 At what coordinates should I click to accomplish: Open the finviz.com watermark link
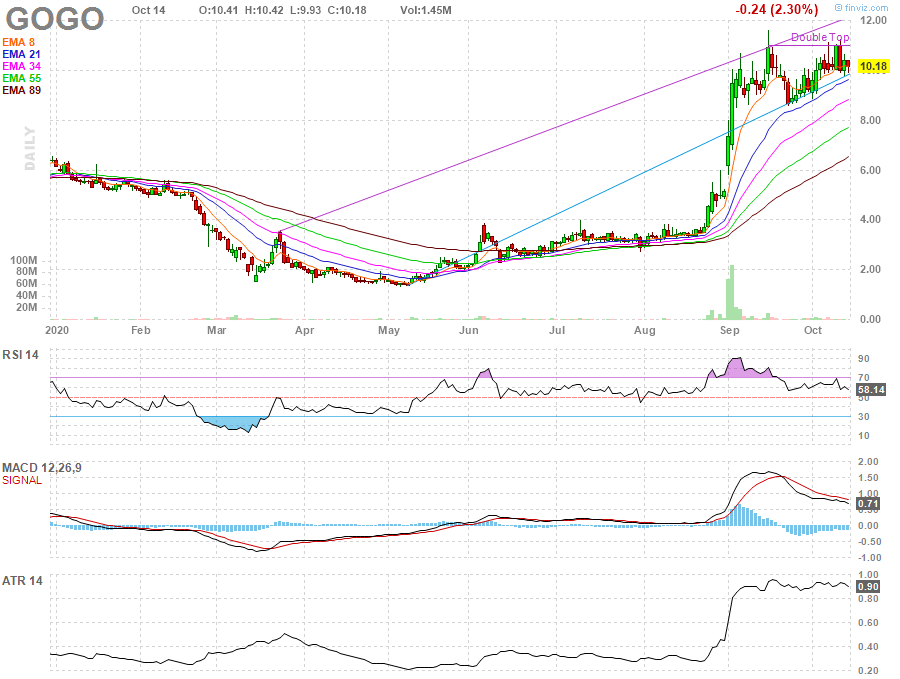click(x=861, y=7)
